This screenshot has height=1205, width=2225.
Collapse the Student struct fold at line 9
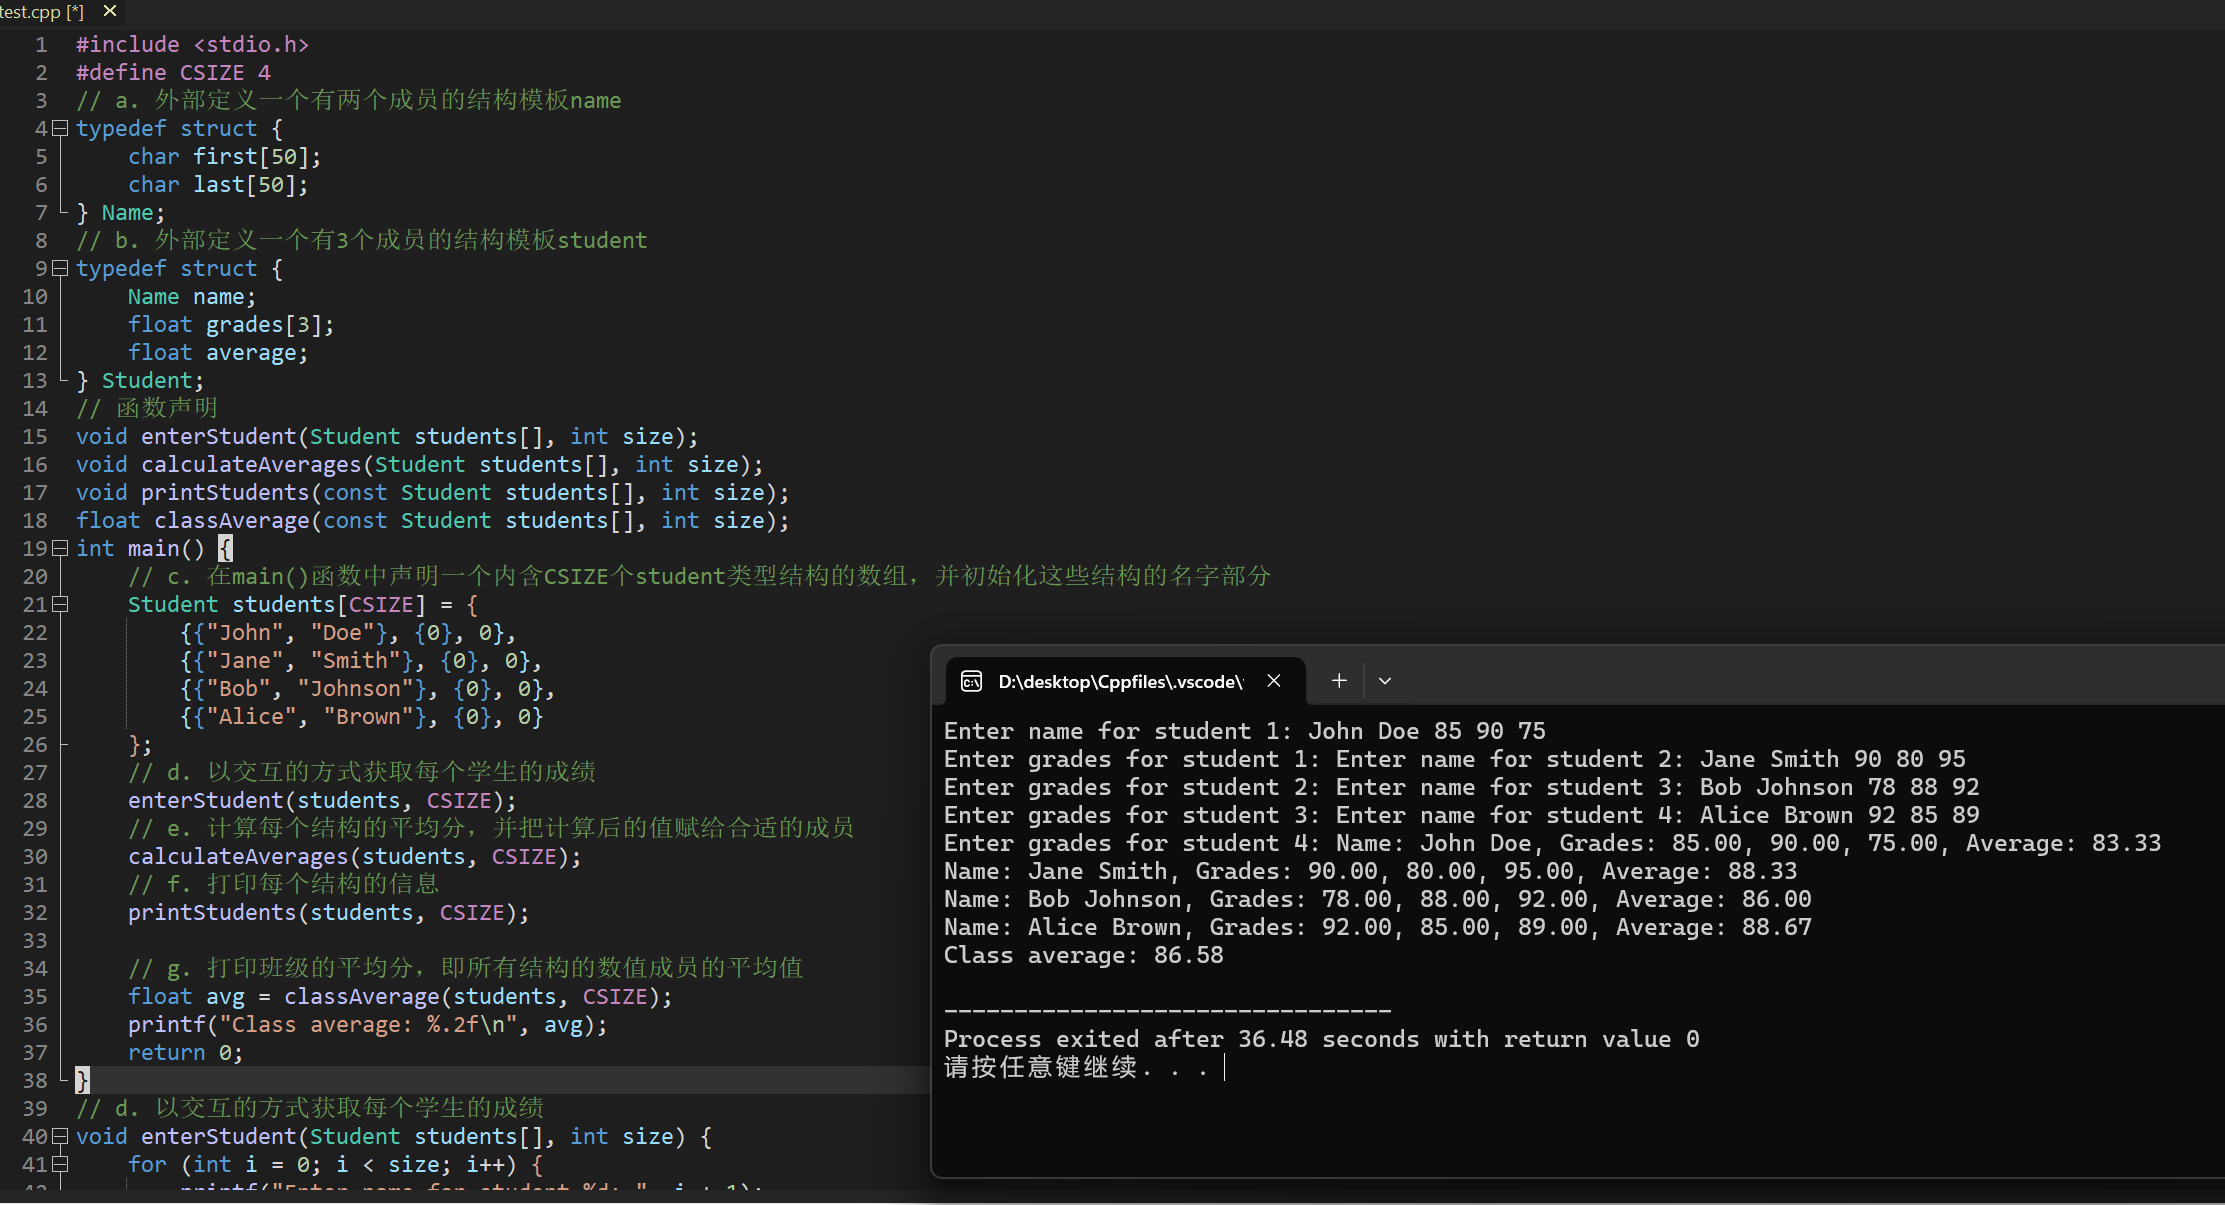click(x=60, y=268)
